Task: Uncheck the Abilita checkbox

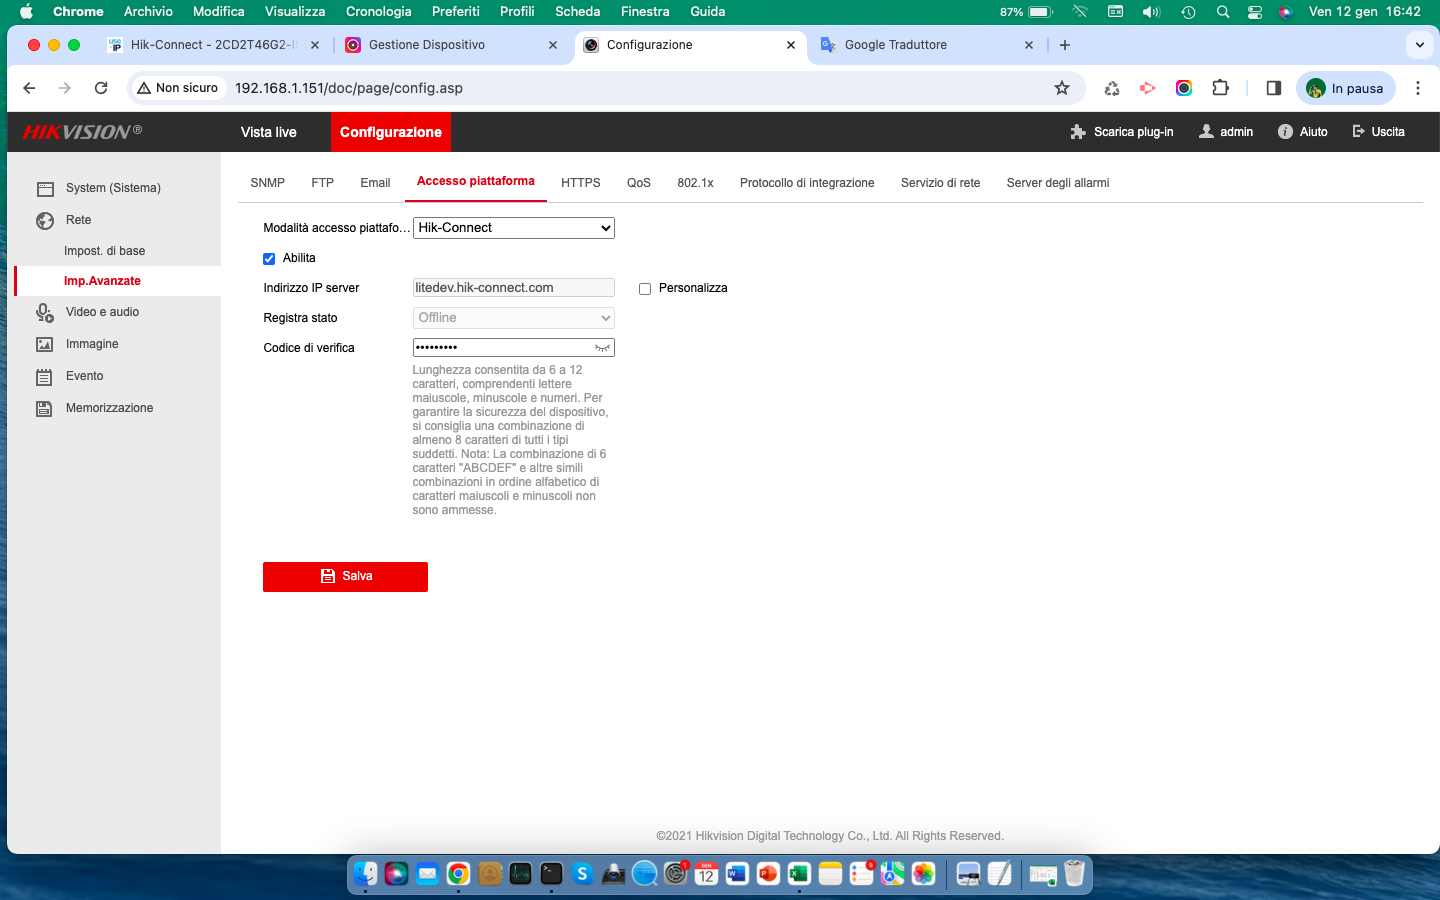Action: coord(269,259)
